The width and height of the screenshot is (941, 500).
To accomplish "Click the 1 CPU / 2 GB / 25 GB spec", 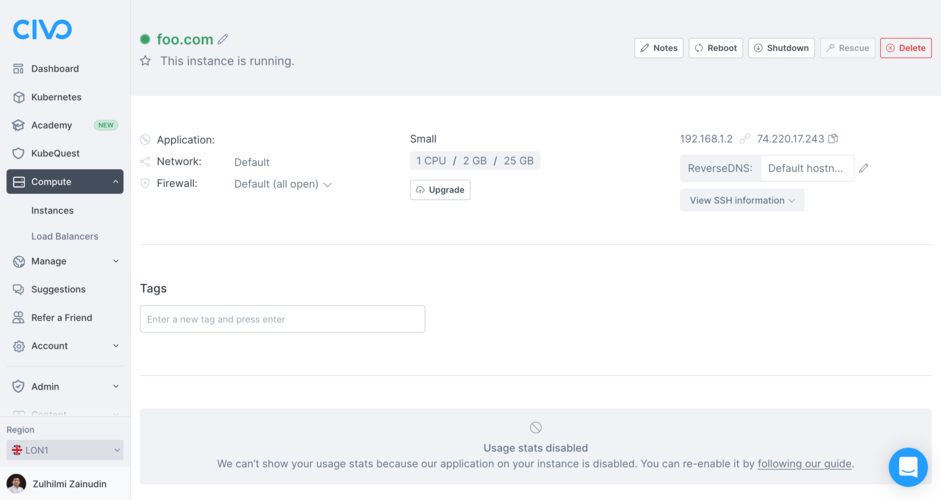I will click(x=475, y=161).
